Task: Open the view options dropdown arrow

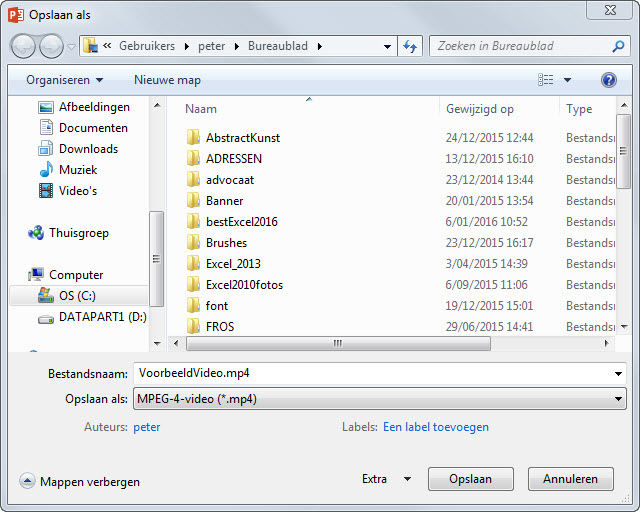Action: [x=567, y=80]
